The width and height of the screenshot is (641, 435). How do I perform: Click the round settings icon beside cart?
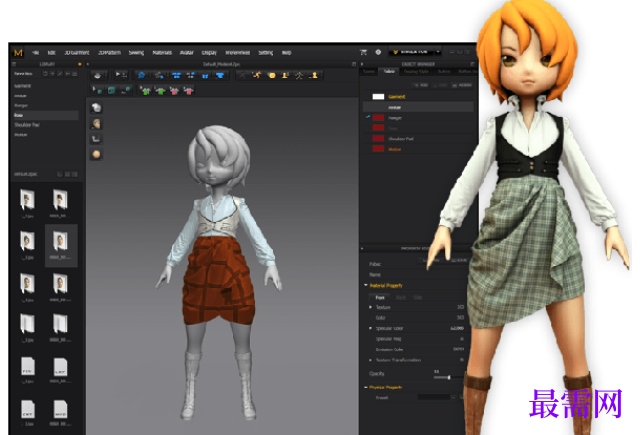378,52
